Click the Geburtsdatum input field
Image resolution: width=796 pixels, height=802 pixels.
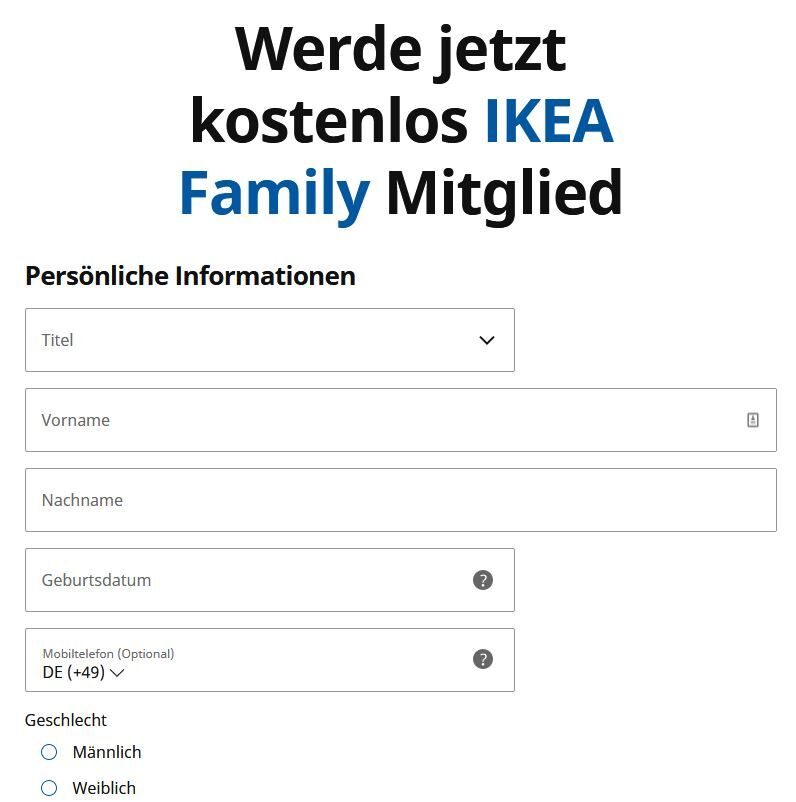coord(250,580)
